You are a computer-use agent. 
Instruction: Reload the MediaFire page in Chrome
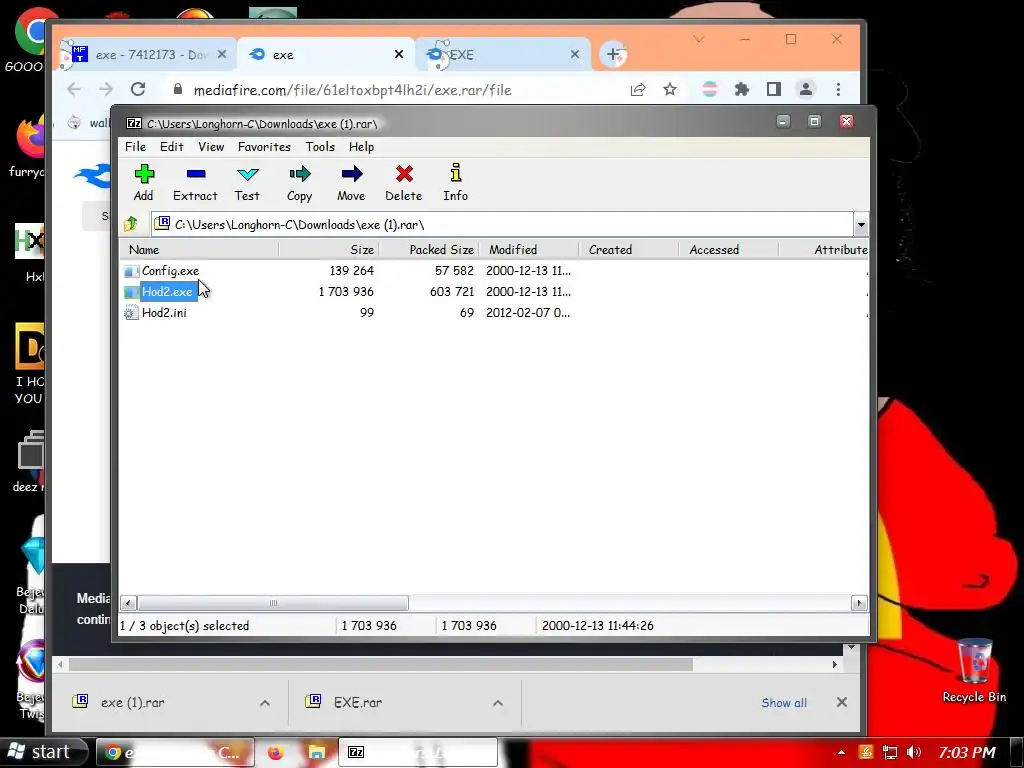point(138,89)
